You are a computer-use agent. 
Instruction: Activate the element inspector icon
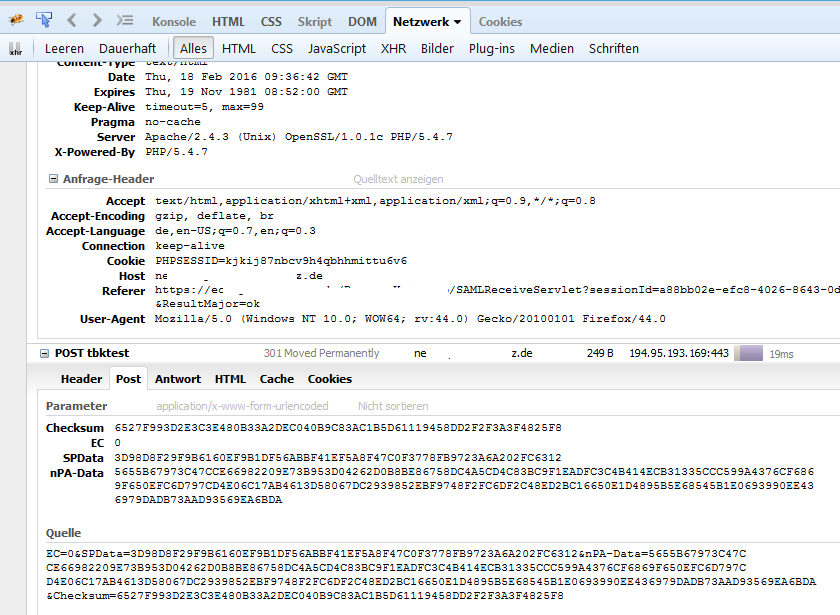point(44,20)
